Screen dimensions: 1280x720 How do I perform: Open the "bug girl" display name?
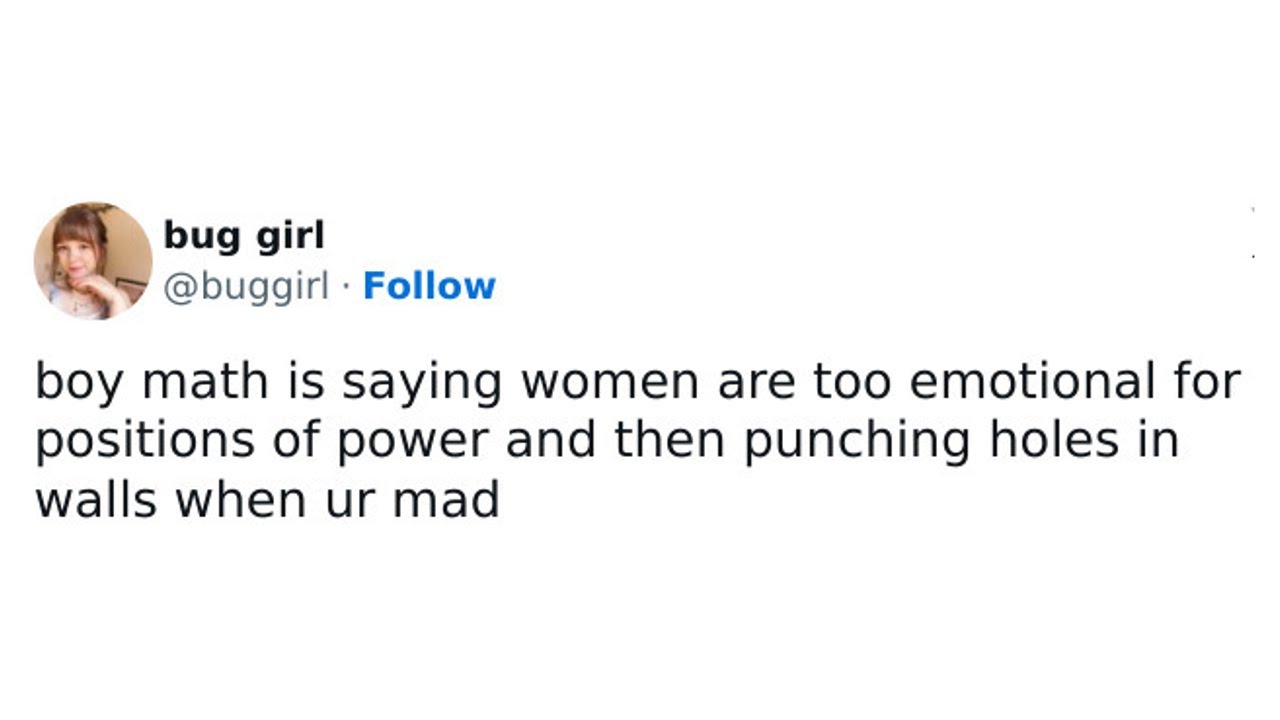tap(244, 236)
